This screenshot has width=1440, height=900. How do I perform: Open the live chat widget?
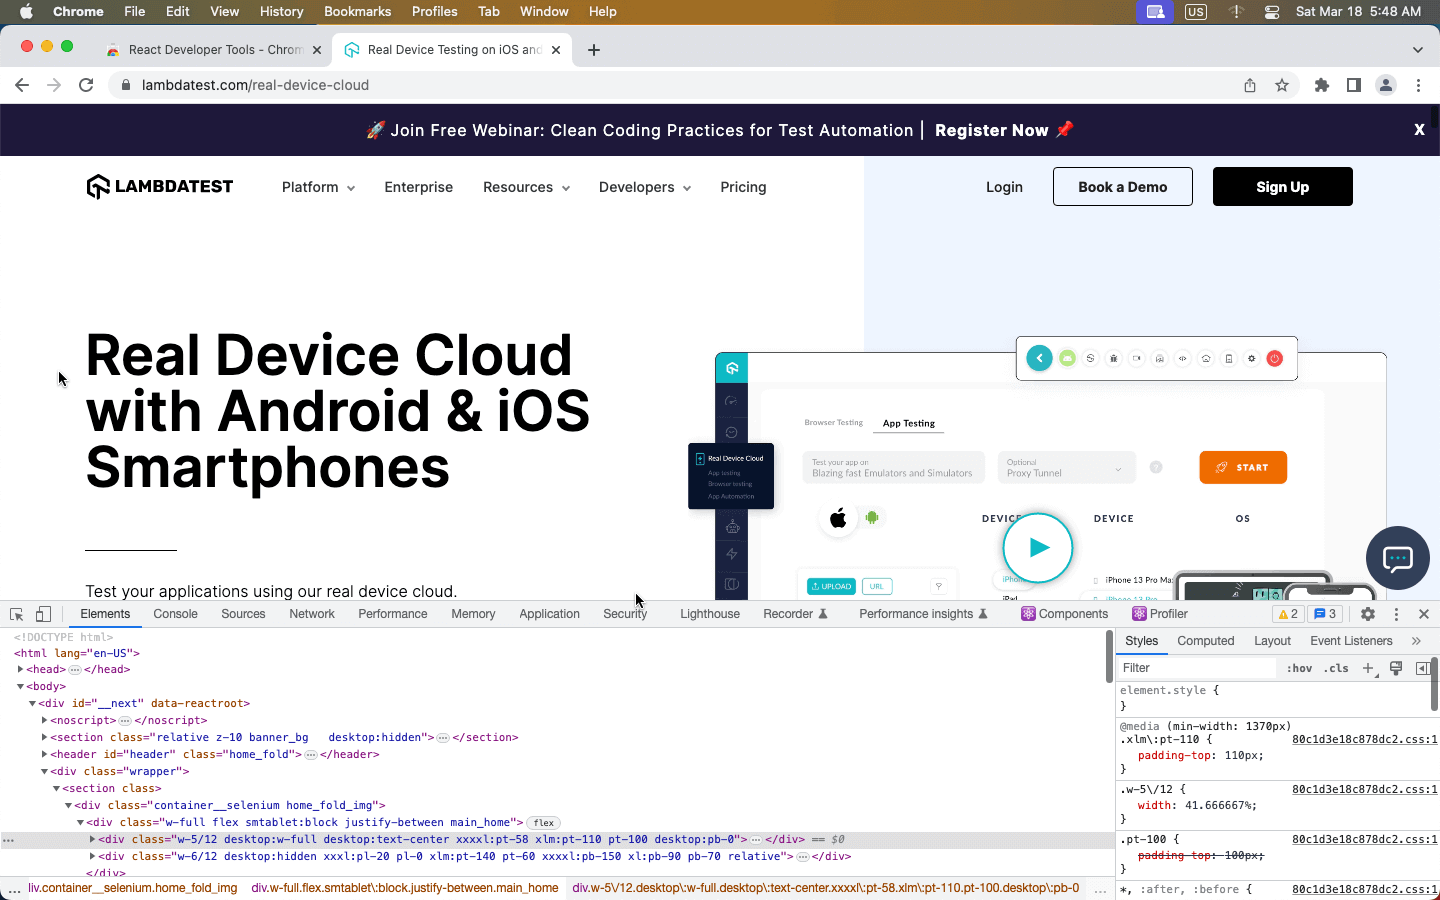click(1398, 558)
